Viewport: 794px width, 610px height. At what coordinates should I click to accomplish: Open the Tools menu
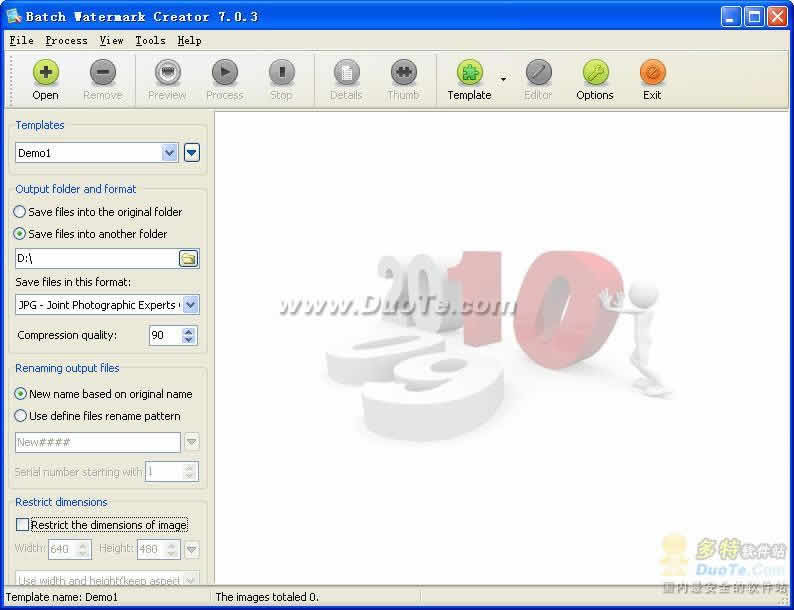pyautogui.click(x=150, y=41)
